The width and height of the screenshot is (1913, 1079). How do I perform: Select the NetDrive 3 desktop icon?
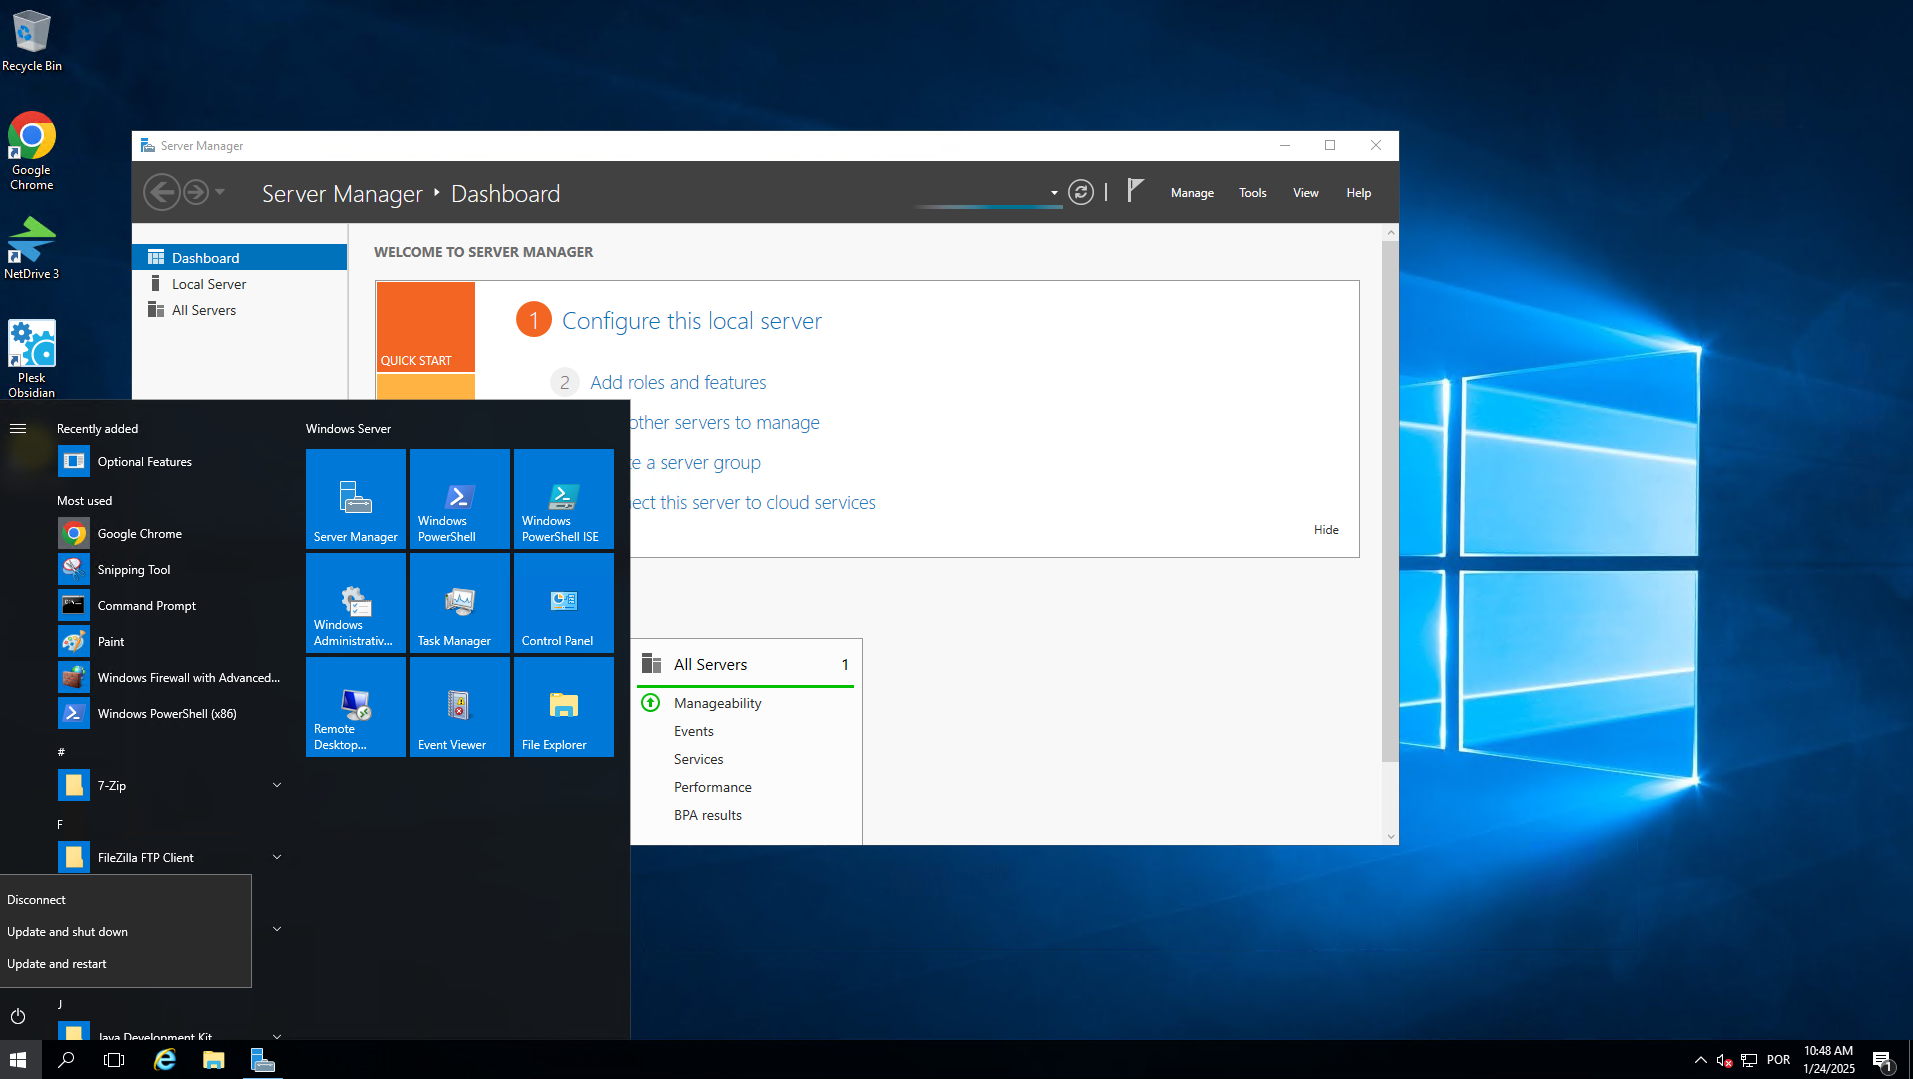32,248
